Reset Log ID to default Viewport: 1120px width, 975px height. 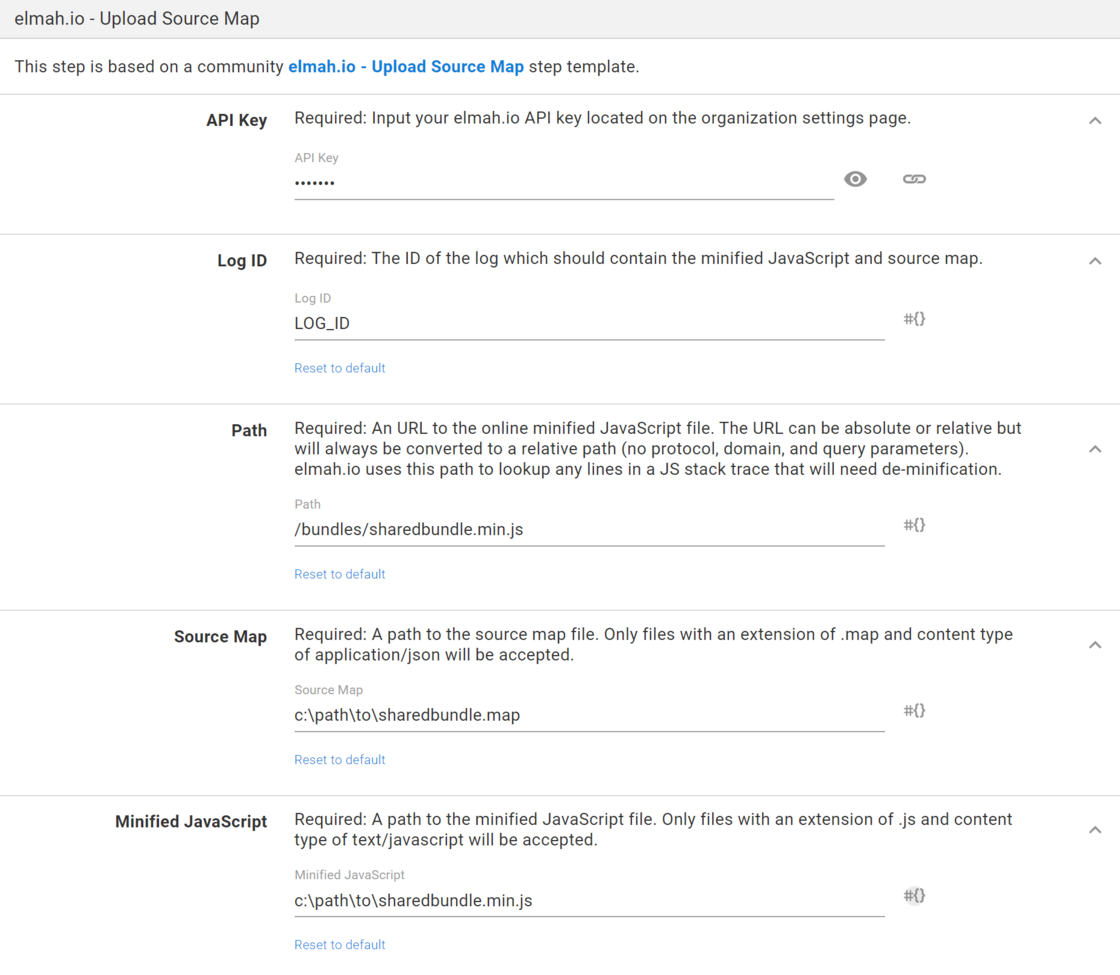(339, 368)
